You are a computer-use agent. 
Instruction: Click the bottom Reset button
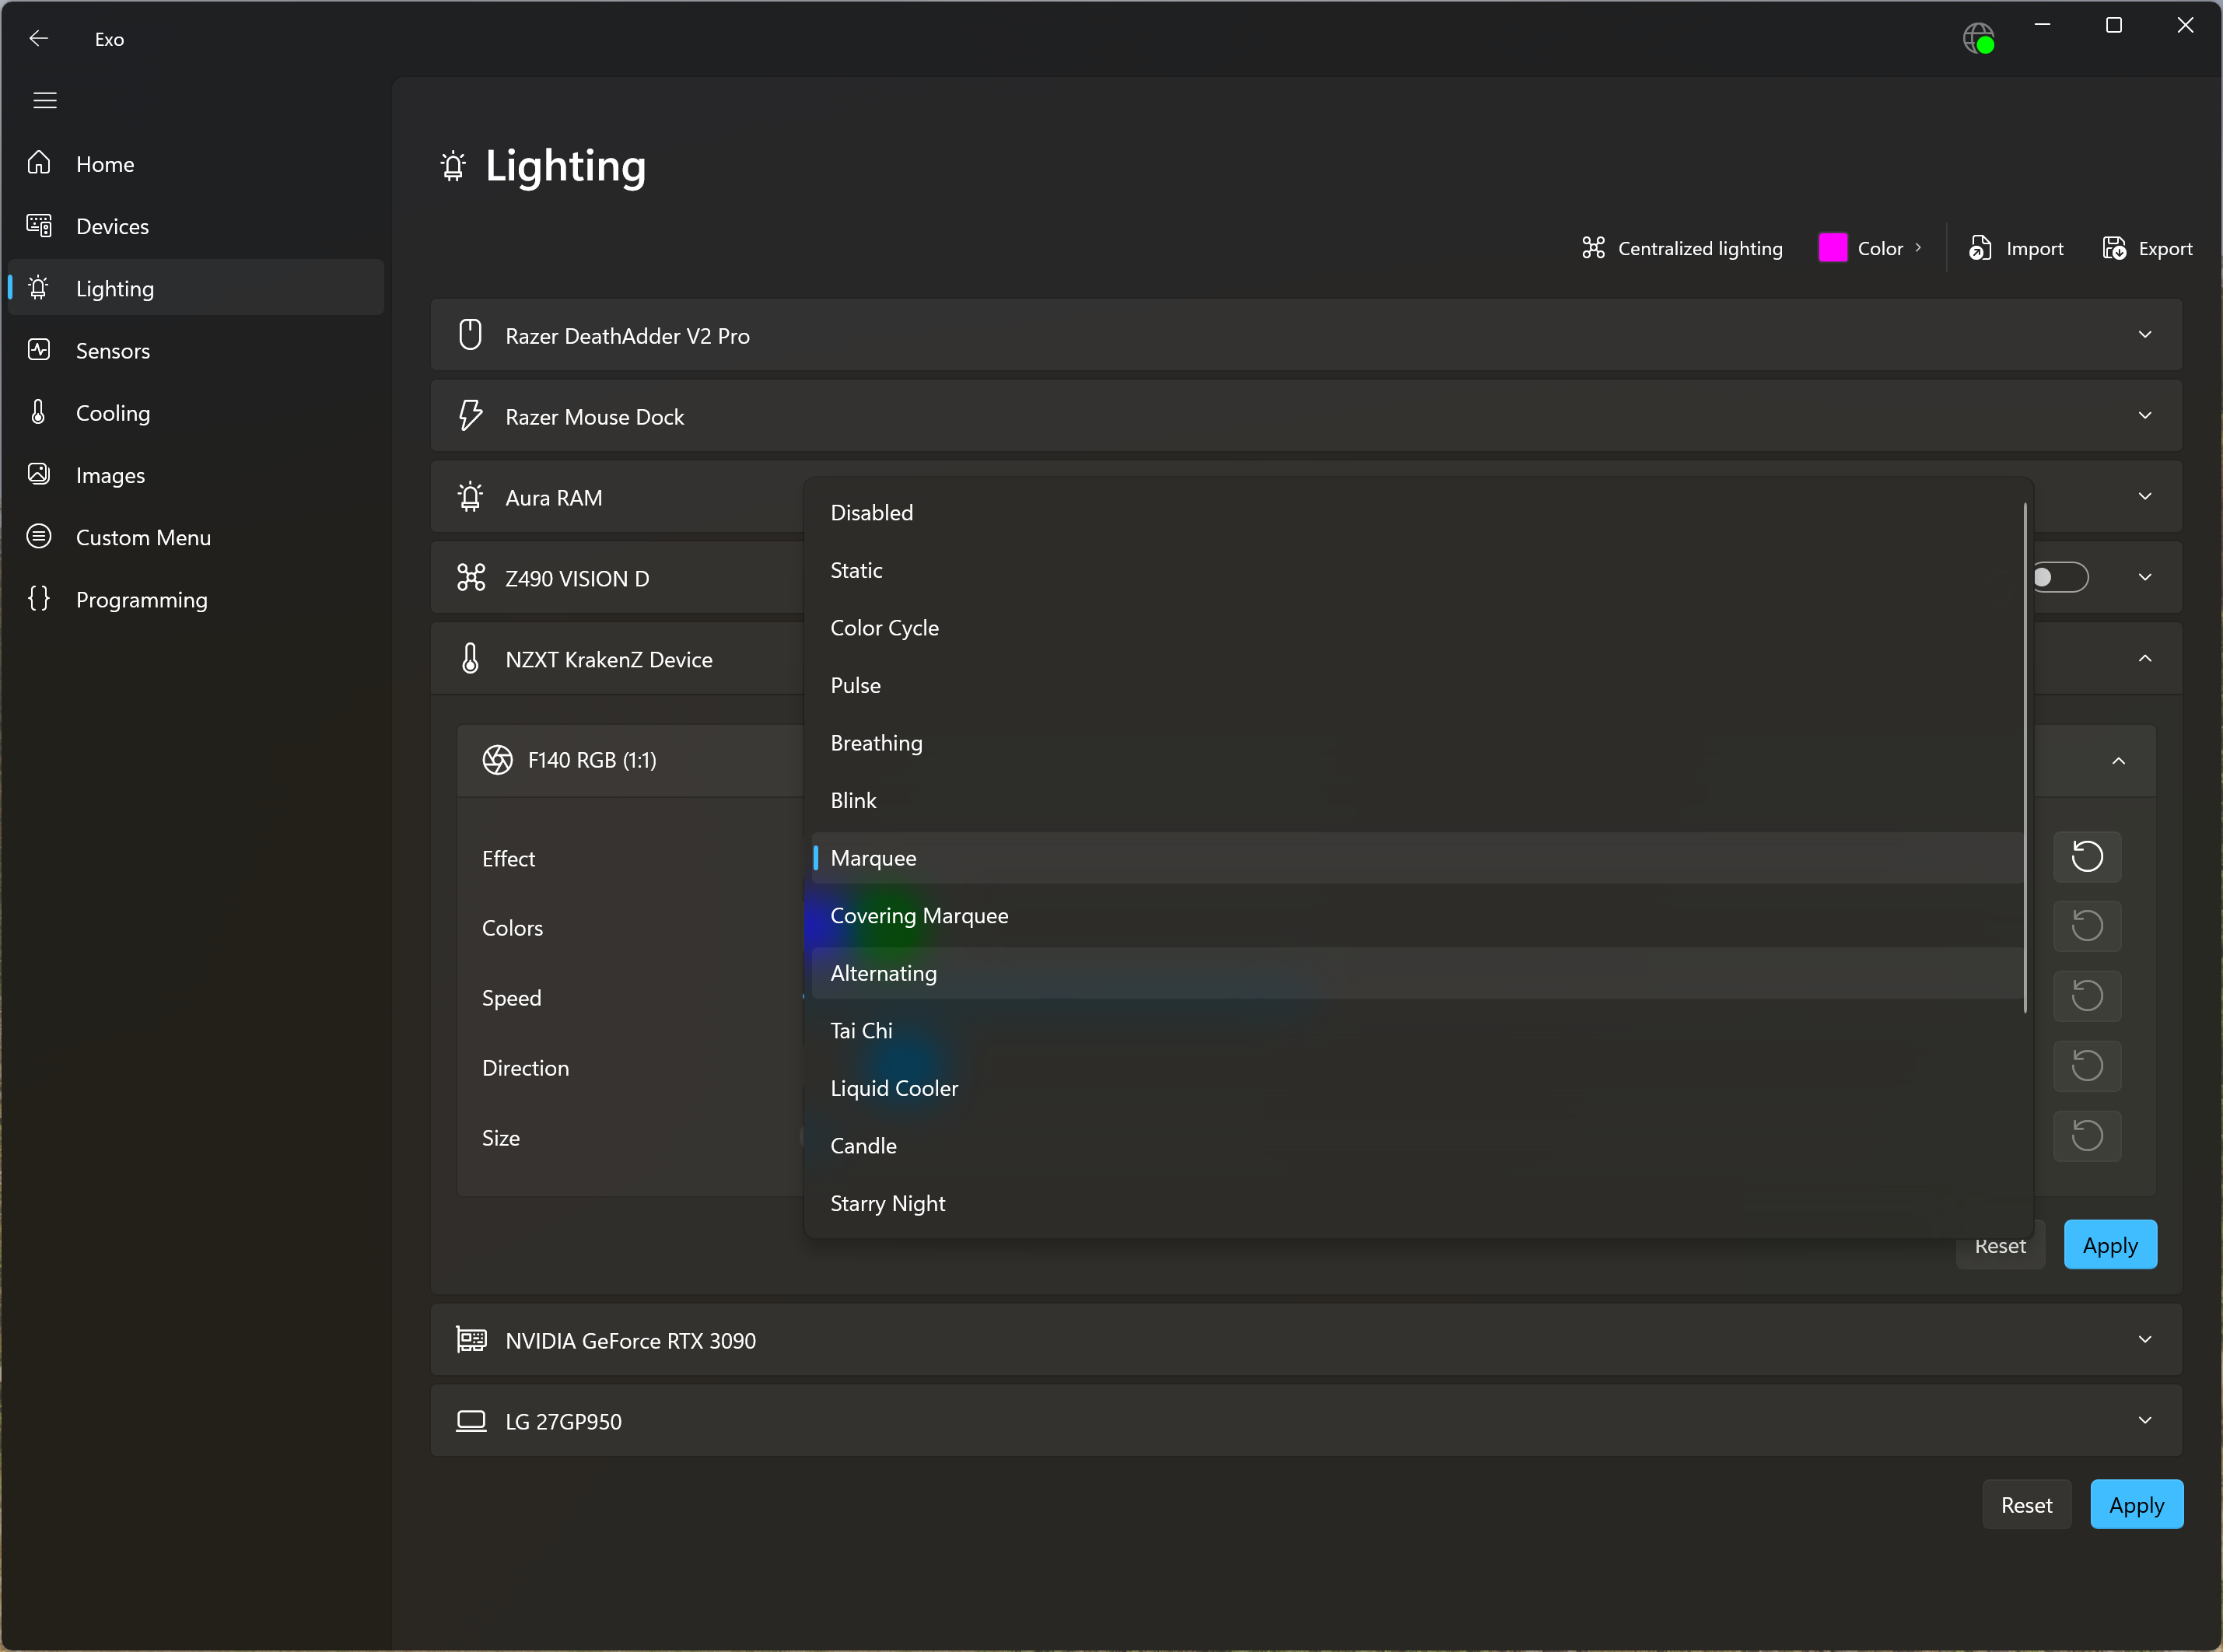tap(2026, 1505)
